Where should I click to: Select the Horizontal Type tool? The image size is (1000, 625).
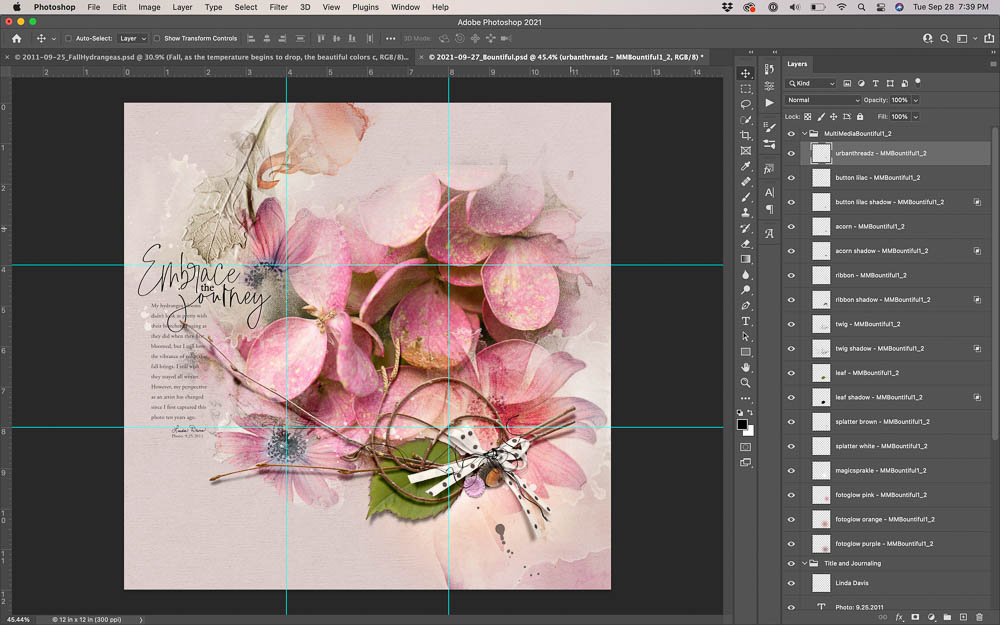point(745,321)
